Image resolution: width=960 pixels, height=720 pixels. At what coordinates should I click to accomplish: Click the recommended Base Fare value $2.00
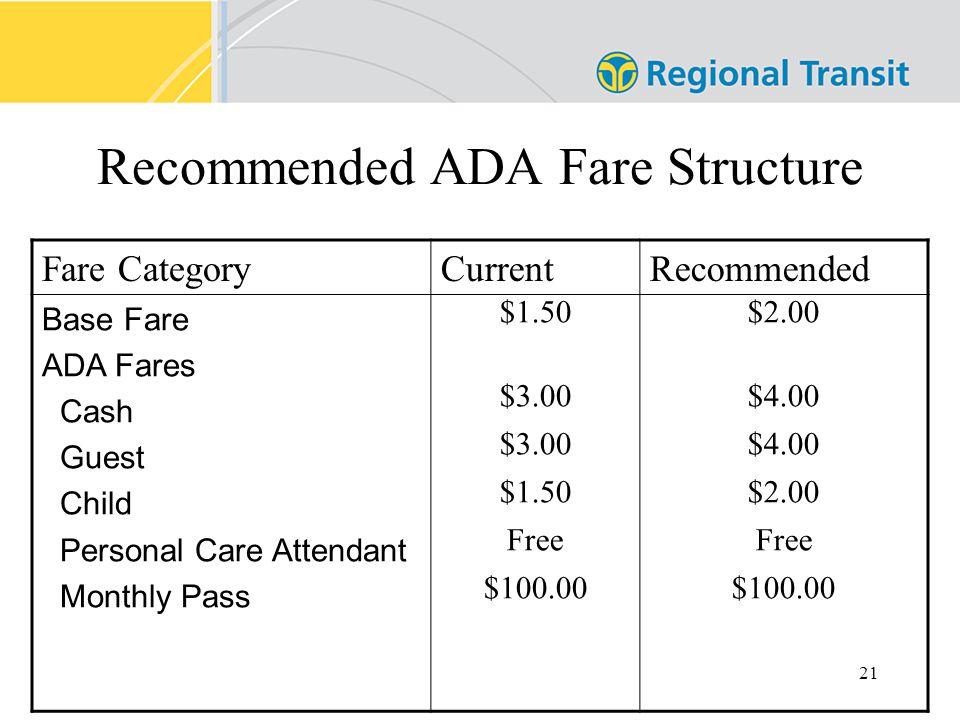tap(783, 312)
